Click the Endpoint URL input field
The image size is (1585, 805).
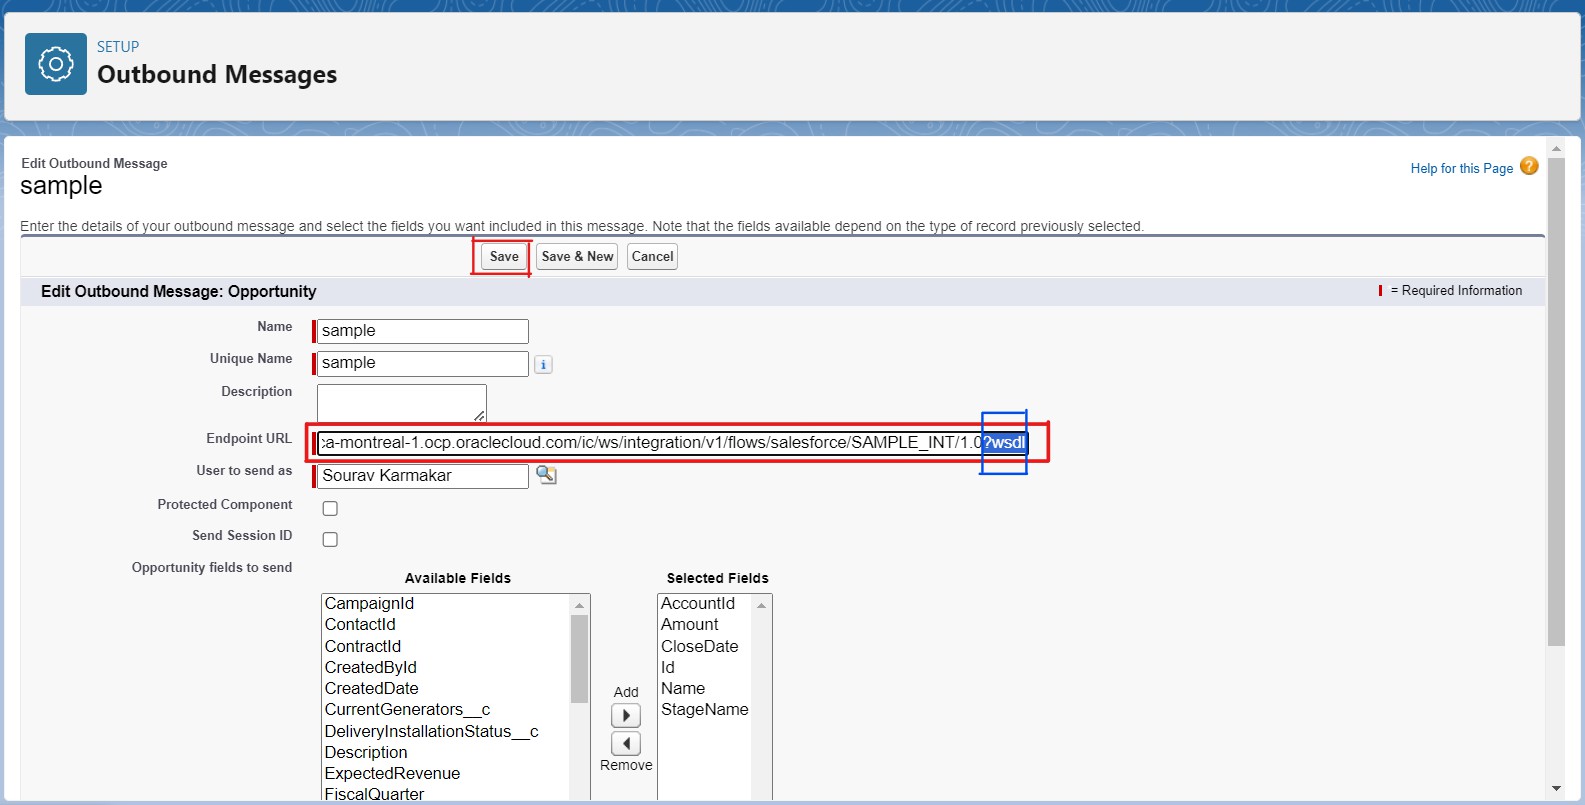click(650, 443)
